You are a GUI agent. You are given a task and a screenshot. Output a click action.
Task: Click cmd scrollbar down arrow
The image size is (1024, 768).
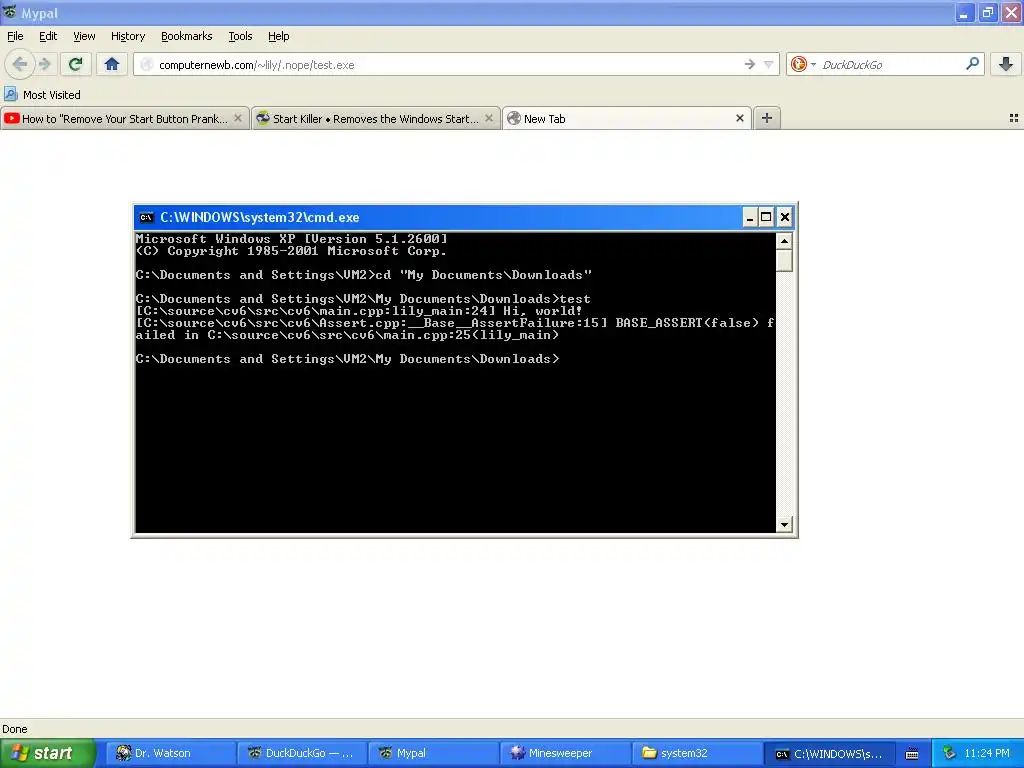784,524
